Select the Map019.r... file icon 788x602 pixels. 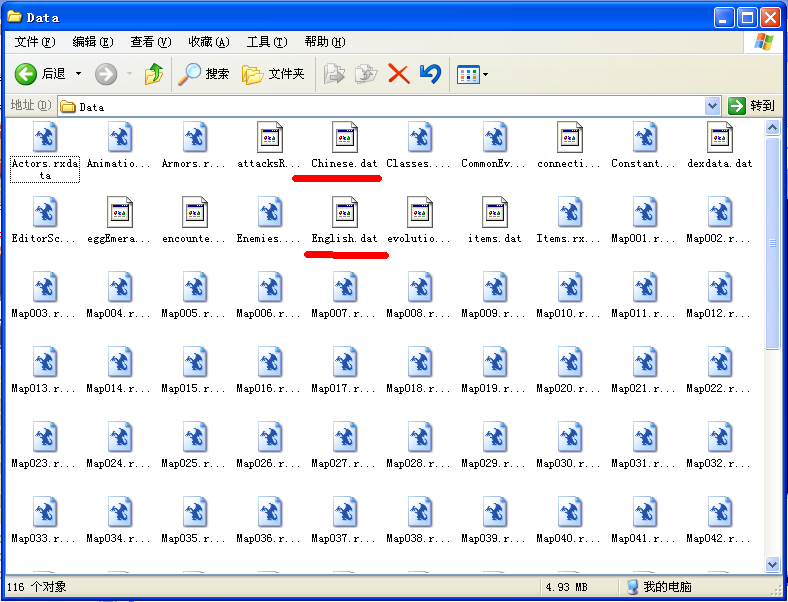coord(495,362)
